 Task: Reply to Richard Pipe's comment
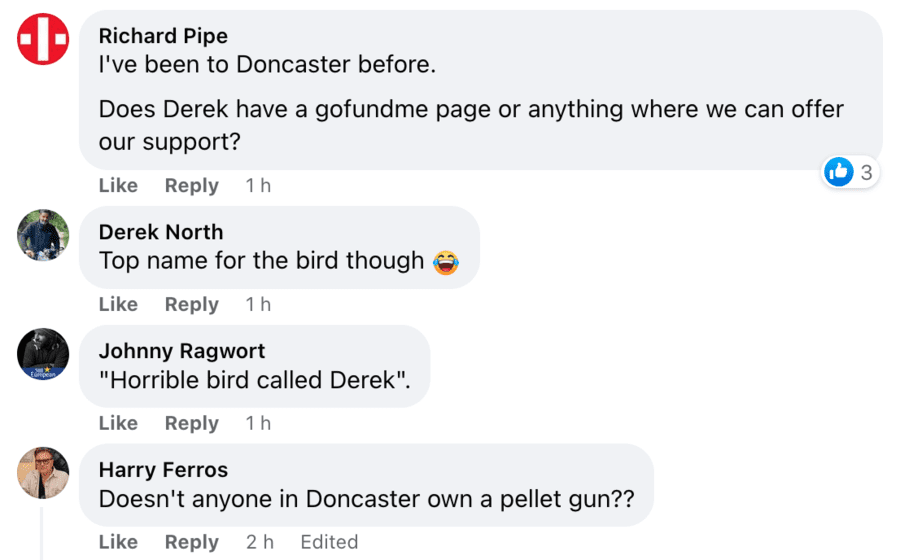pyautogui.click(x=191, y=186)
